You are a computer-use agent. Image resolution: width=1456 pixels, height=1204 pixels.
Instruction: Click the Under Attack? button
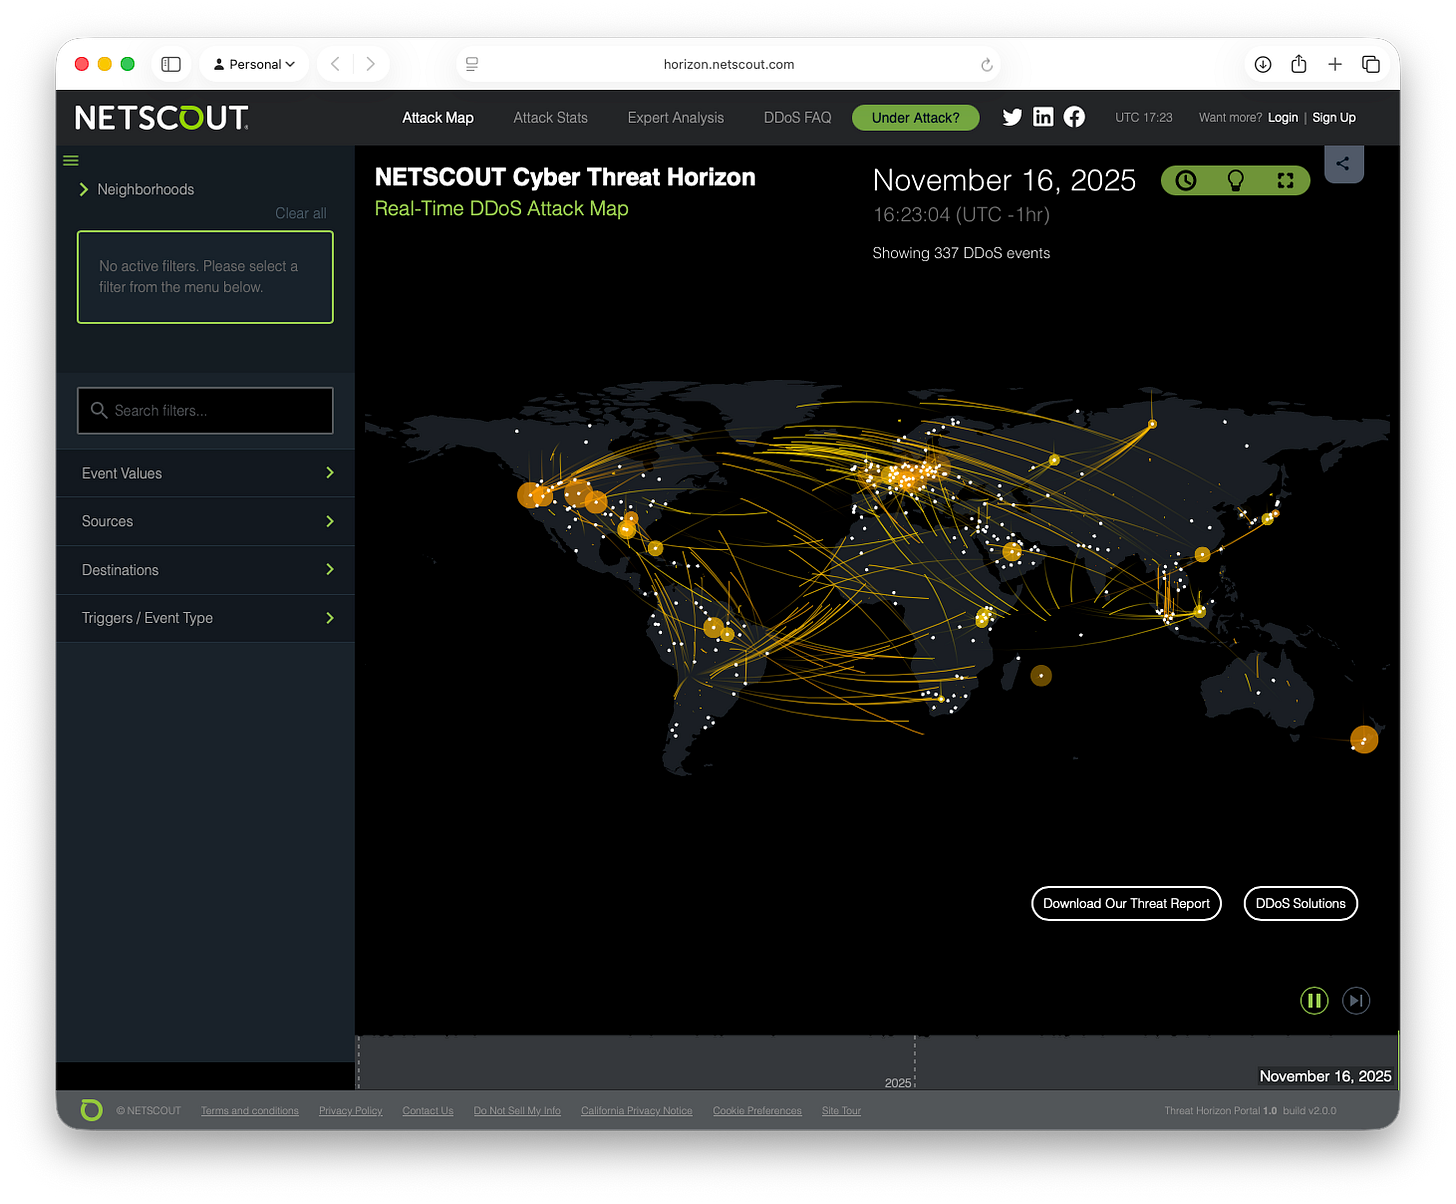point(915,117)
